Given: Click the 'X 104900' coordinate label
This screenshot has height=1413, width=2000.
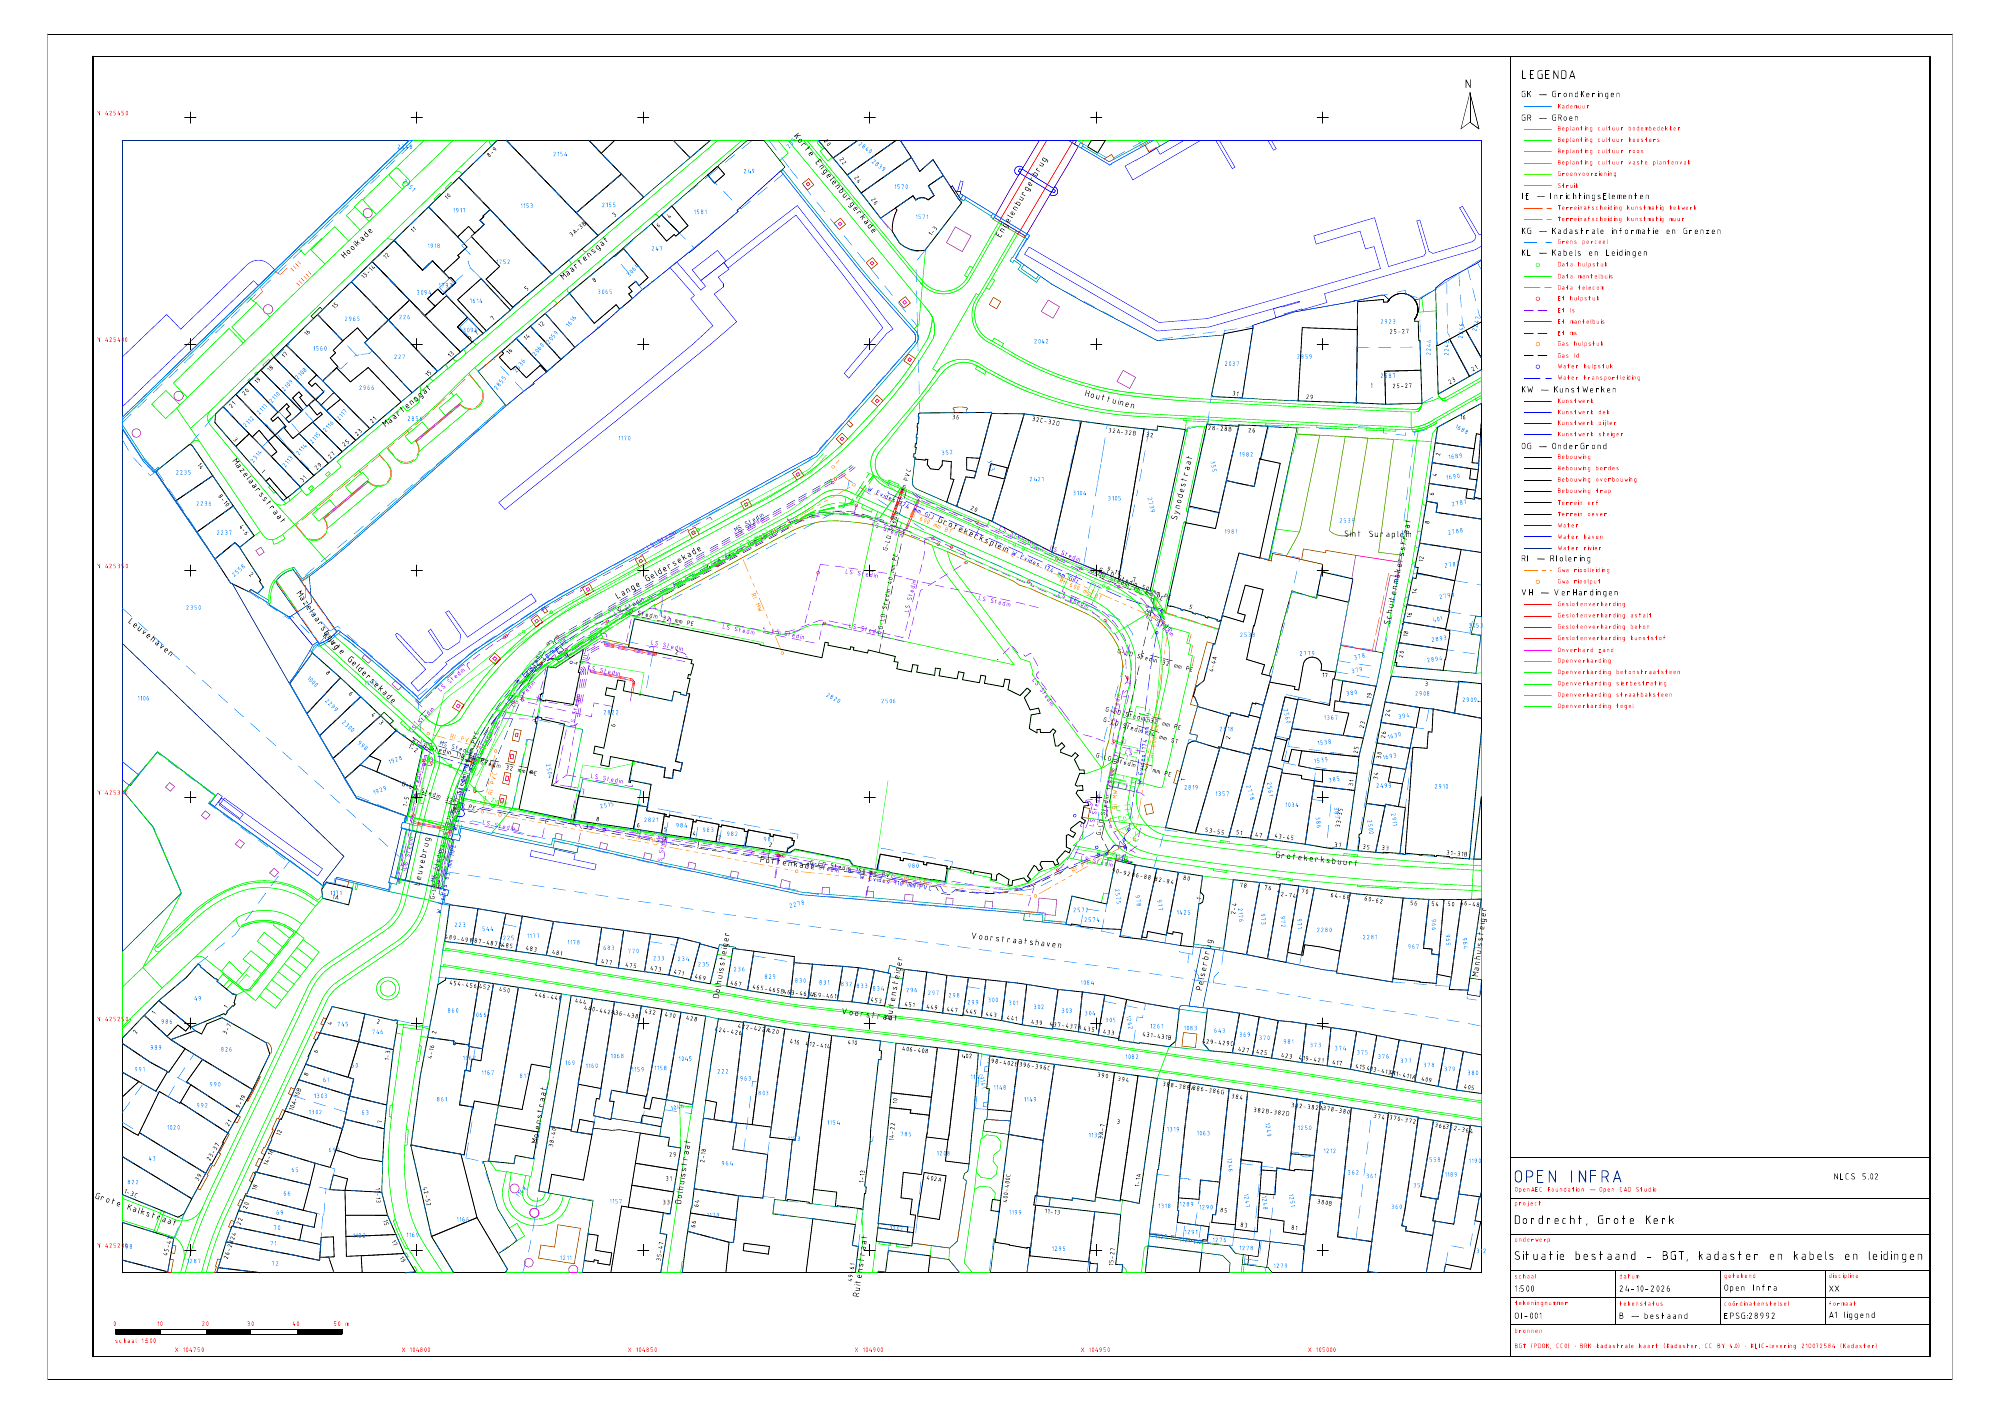Looking at the screenshot, I should click(x=870, y=1350).
